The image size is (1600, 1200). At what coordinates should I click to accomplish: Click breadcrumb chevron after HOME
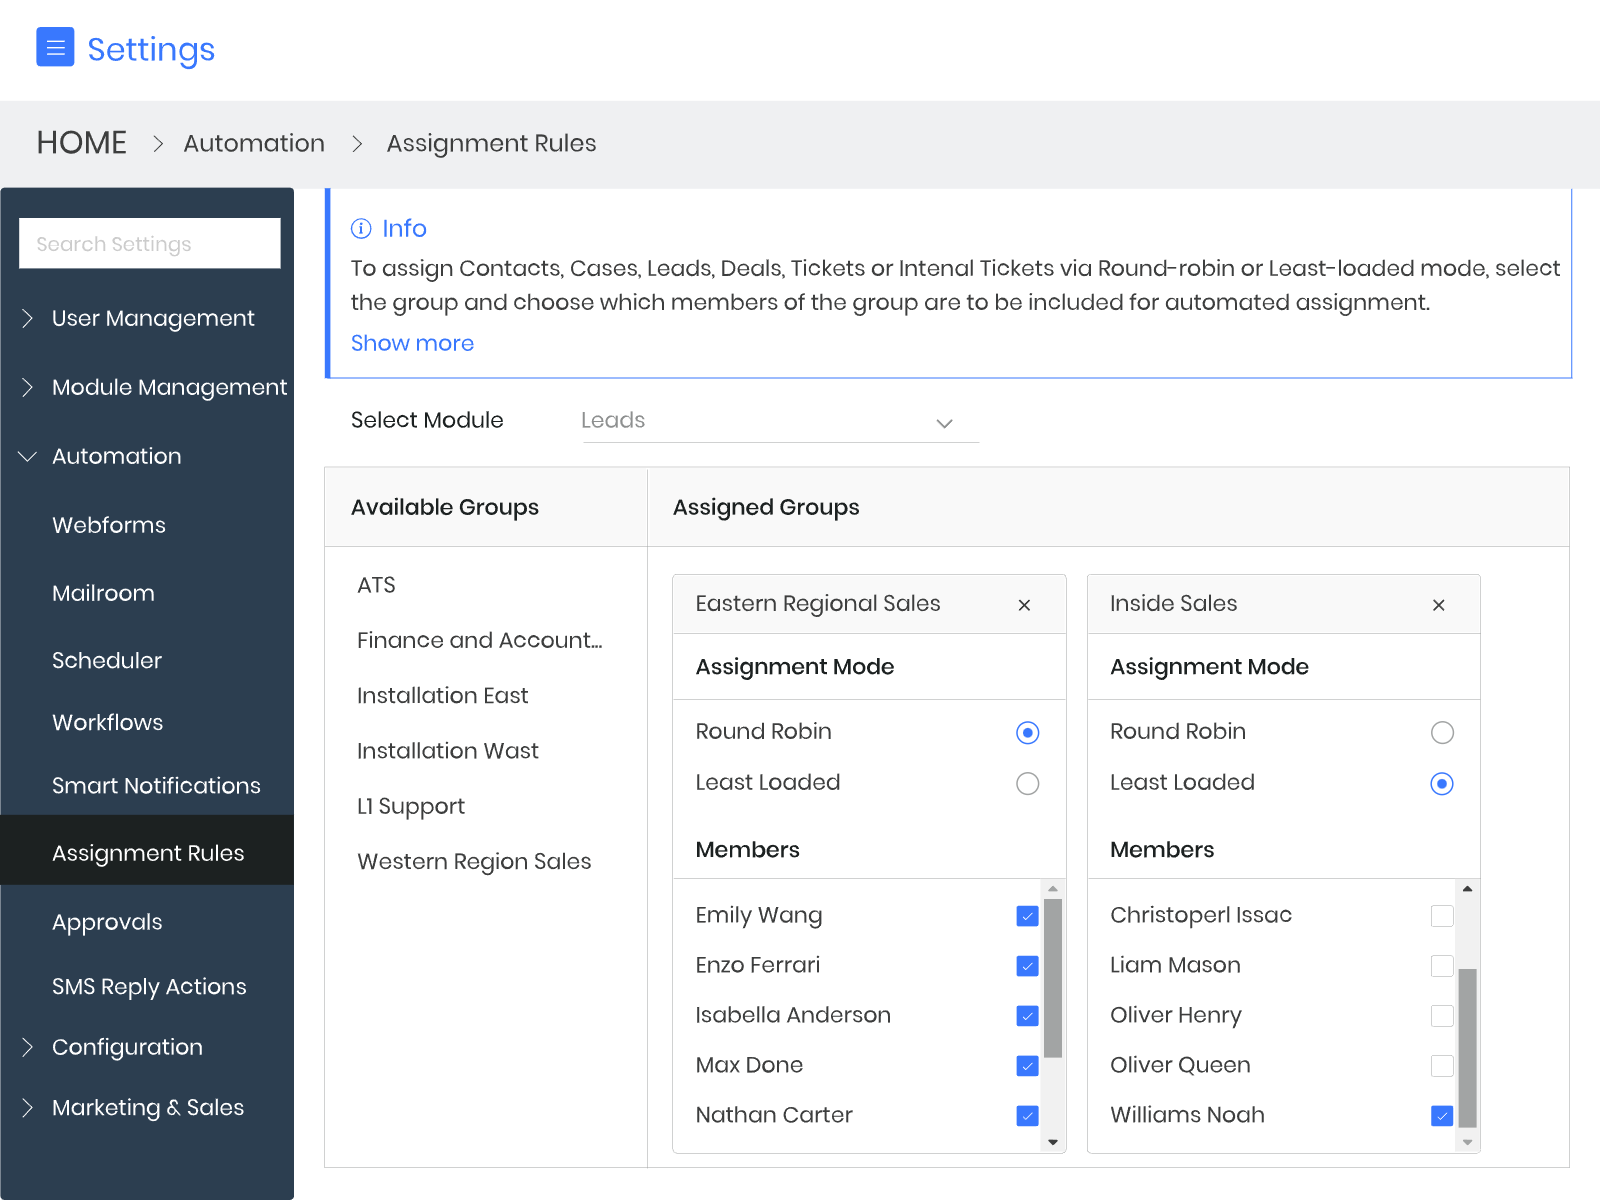pos(158,144)
